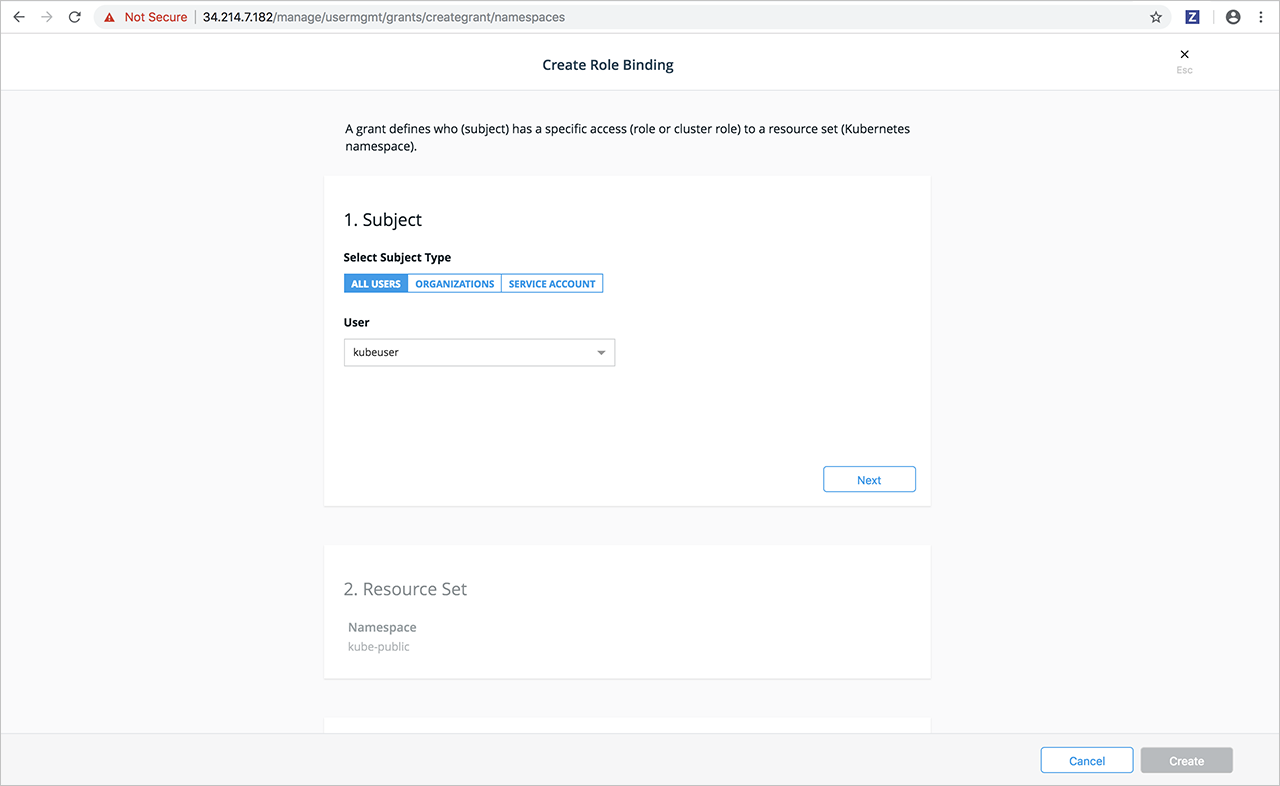The width and height of the screenshot is (1280, 786).
Task: Open the Z browser extension
Action: click(x=1192, y=17)
